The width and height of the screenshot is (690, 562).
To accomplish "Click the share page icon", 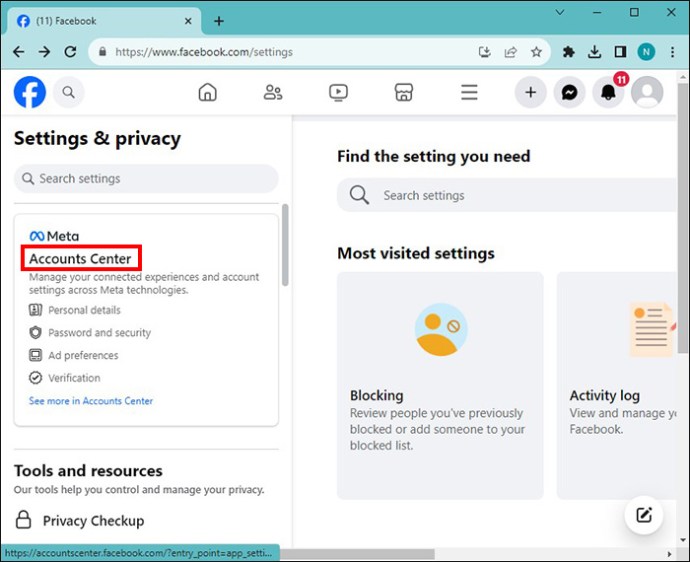I will [x=510, y=52].
